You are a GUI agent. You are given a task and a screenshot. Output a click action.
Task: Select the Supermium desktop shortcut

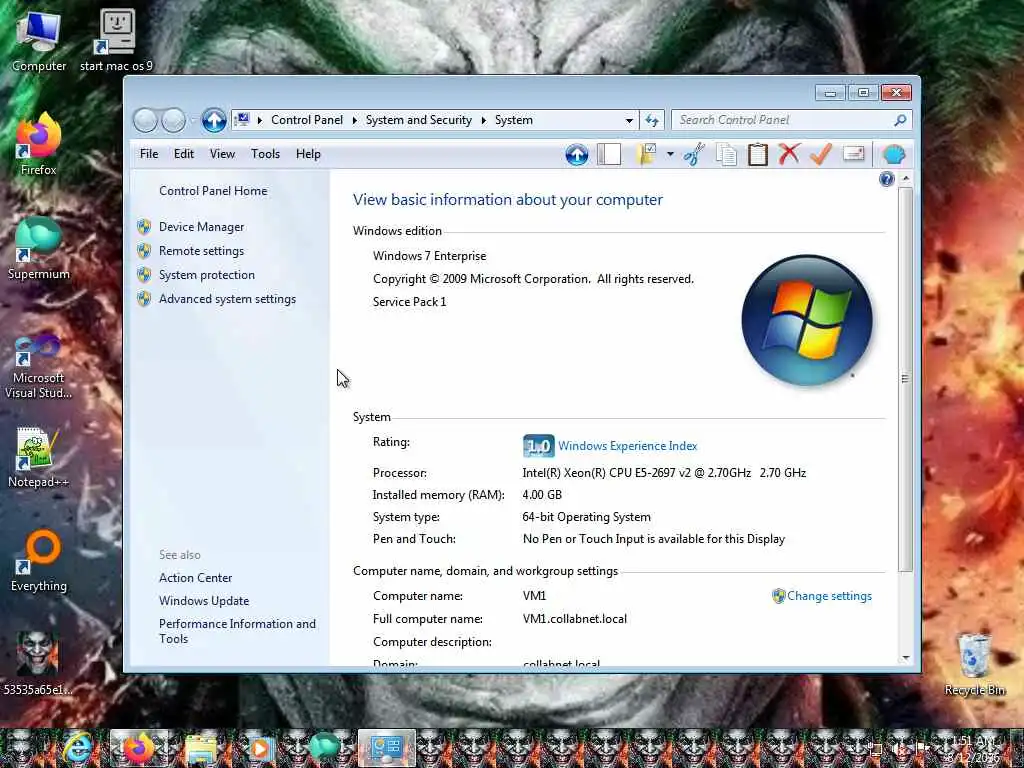[39, 249]
